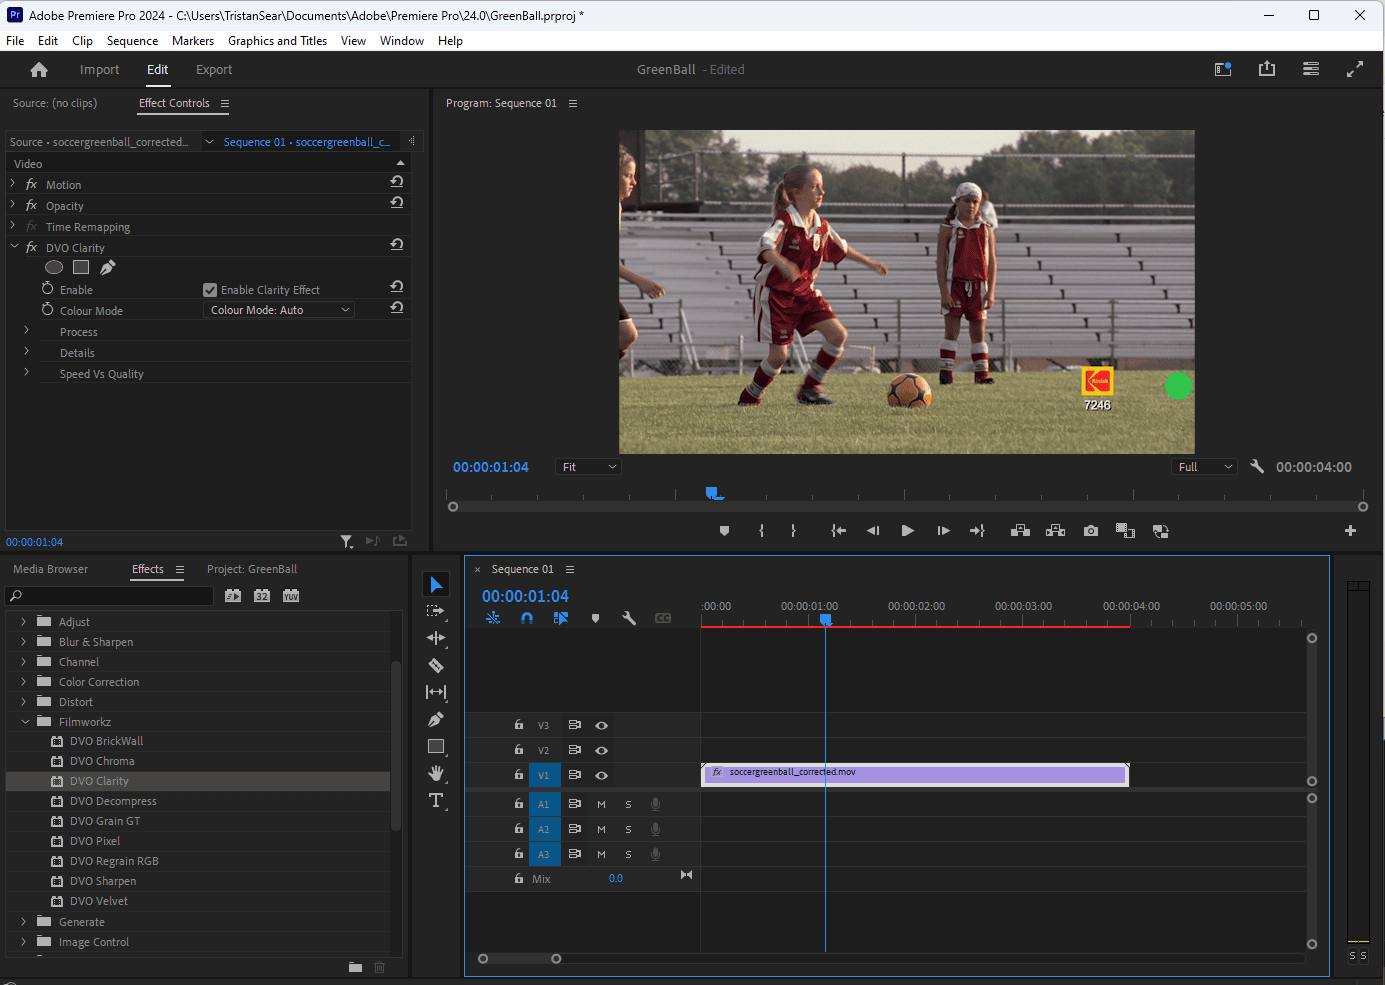Open the Colour Mode dropdown

(x=278, y=309)
